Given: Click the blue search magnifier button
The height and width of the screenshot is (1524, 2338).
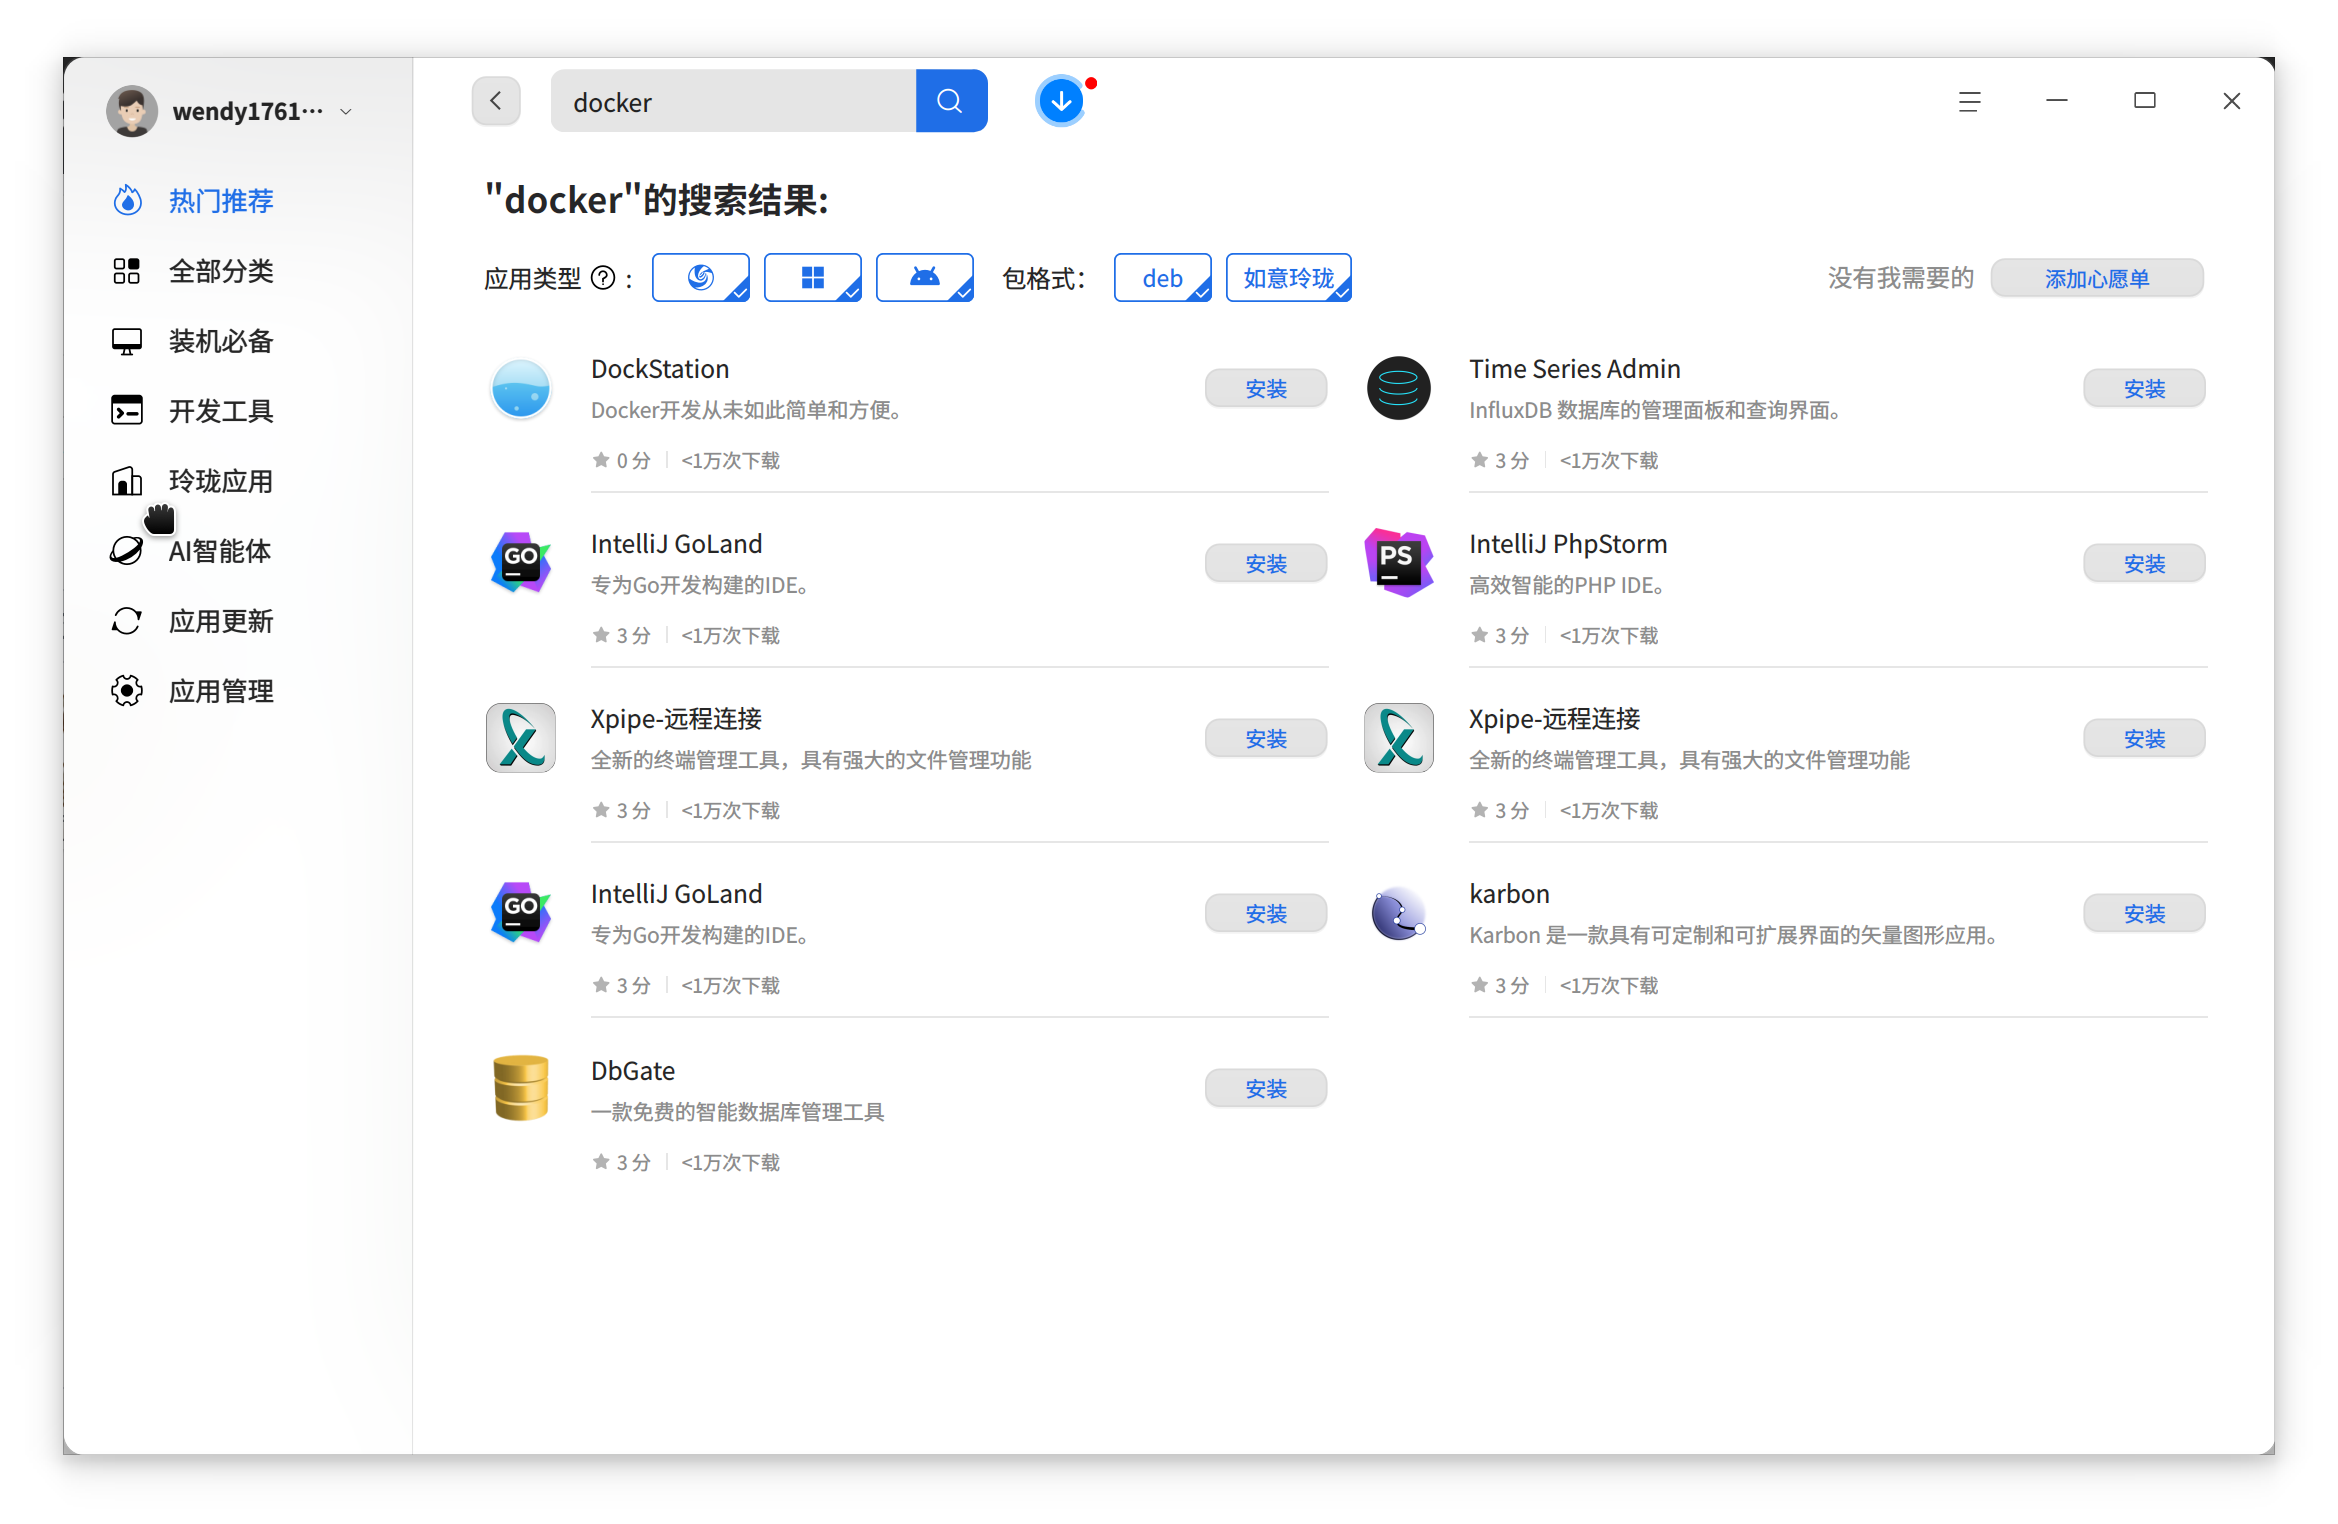Looking at the screenshot, I should pyautogui.click(x=951, y=101).
